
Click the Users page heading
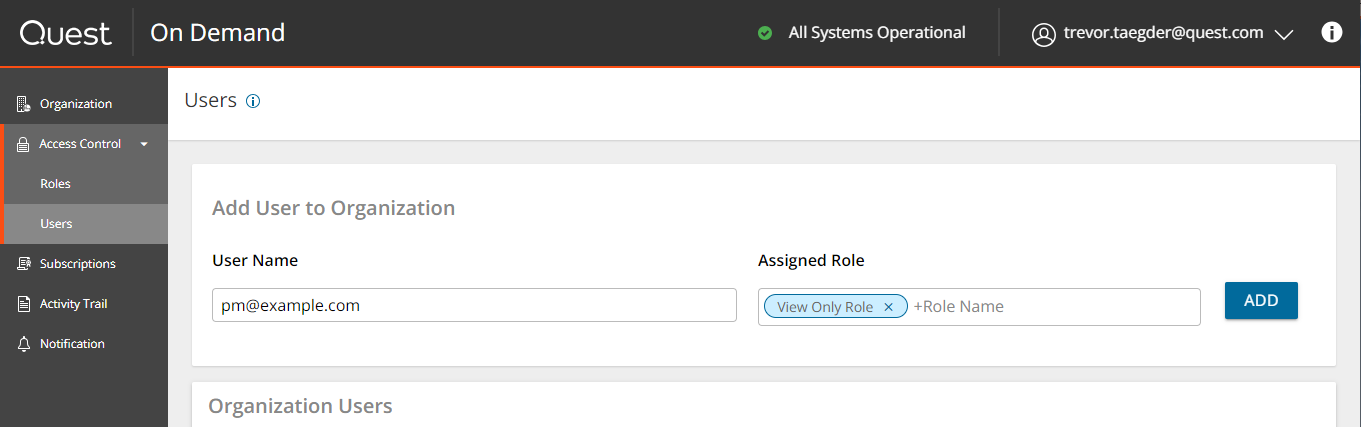point(211,100)
